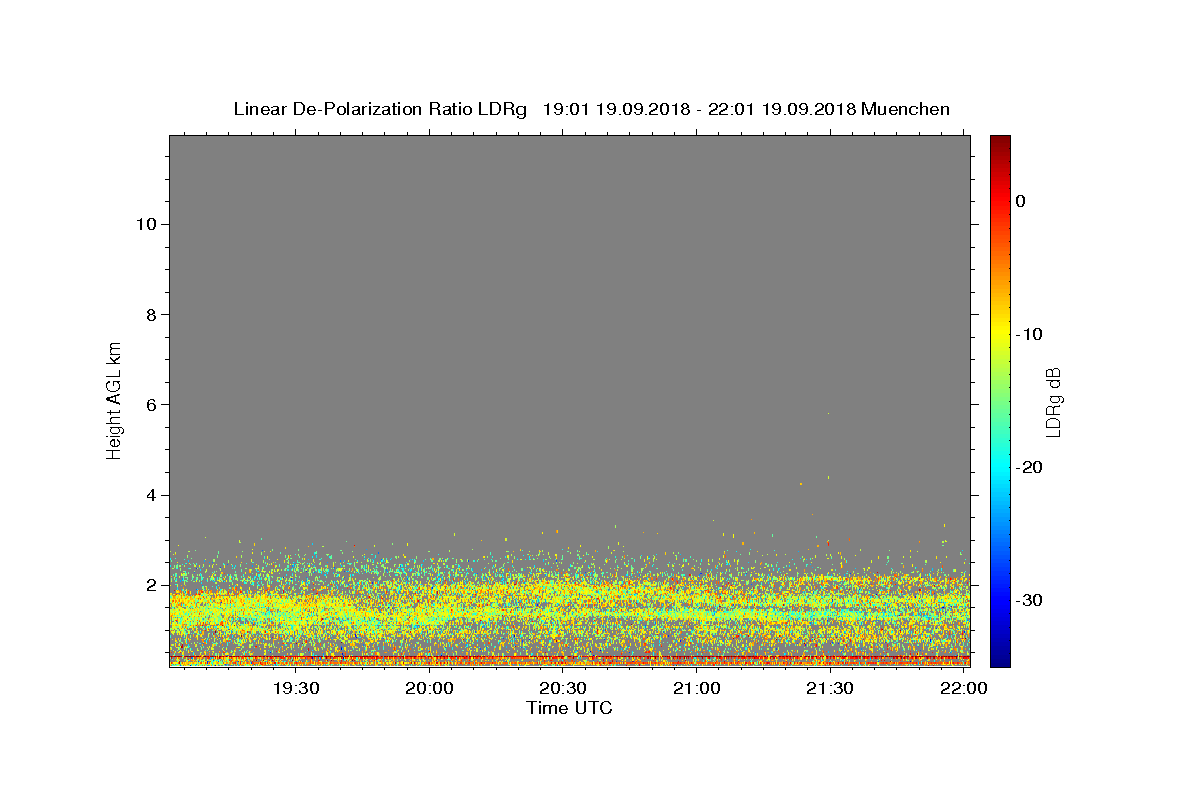Click the colorbar value -10

(1030, 334)
